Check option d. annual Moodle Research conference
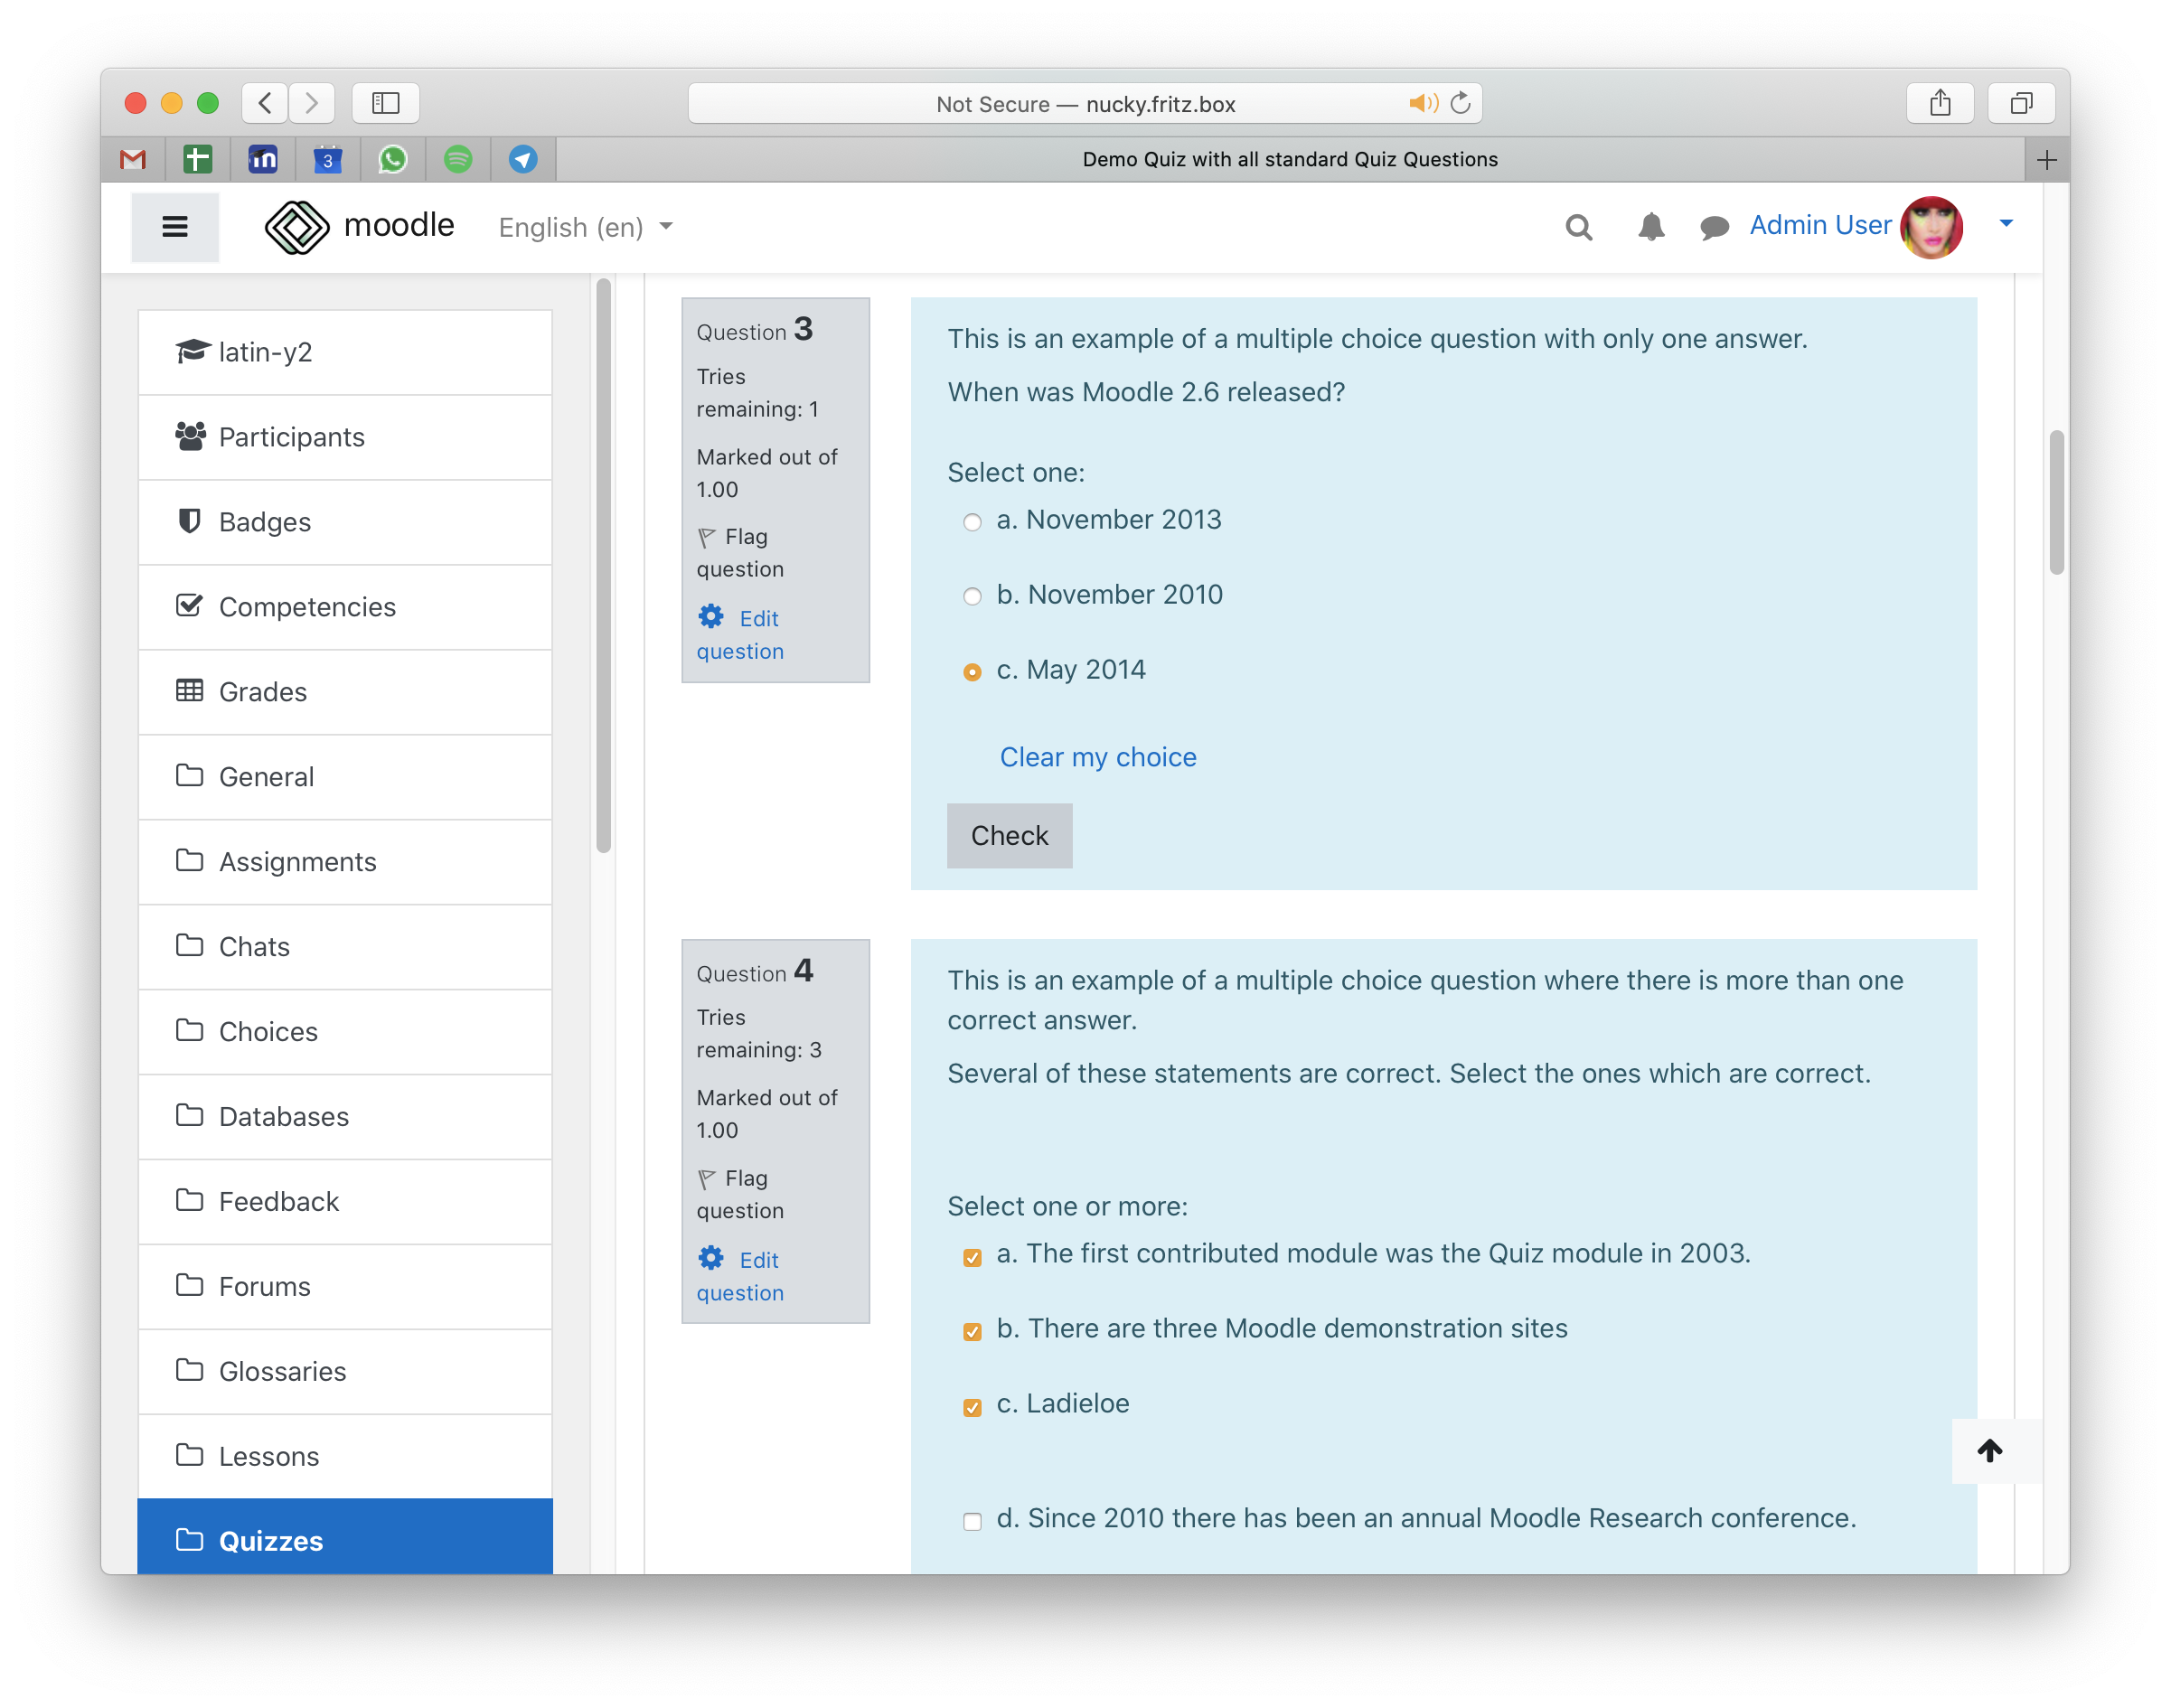 pos(972,1522)
